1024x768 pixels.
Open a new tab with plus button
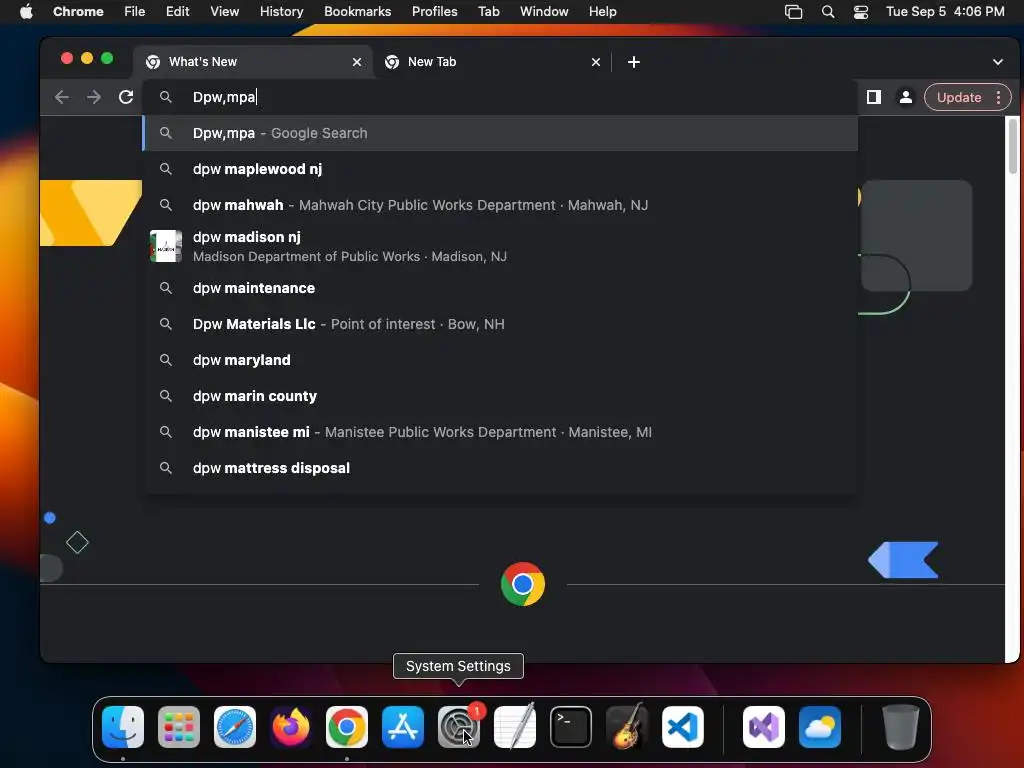coord(633,62)
